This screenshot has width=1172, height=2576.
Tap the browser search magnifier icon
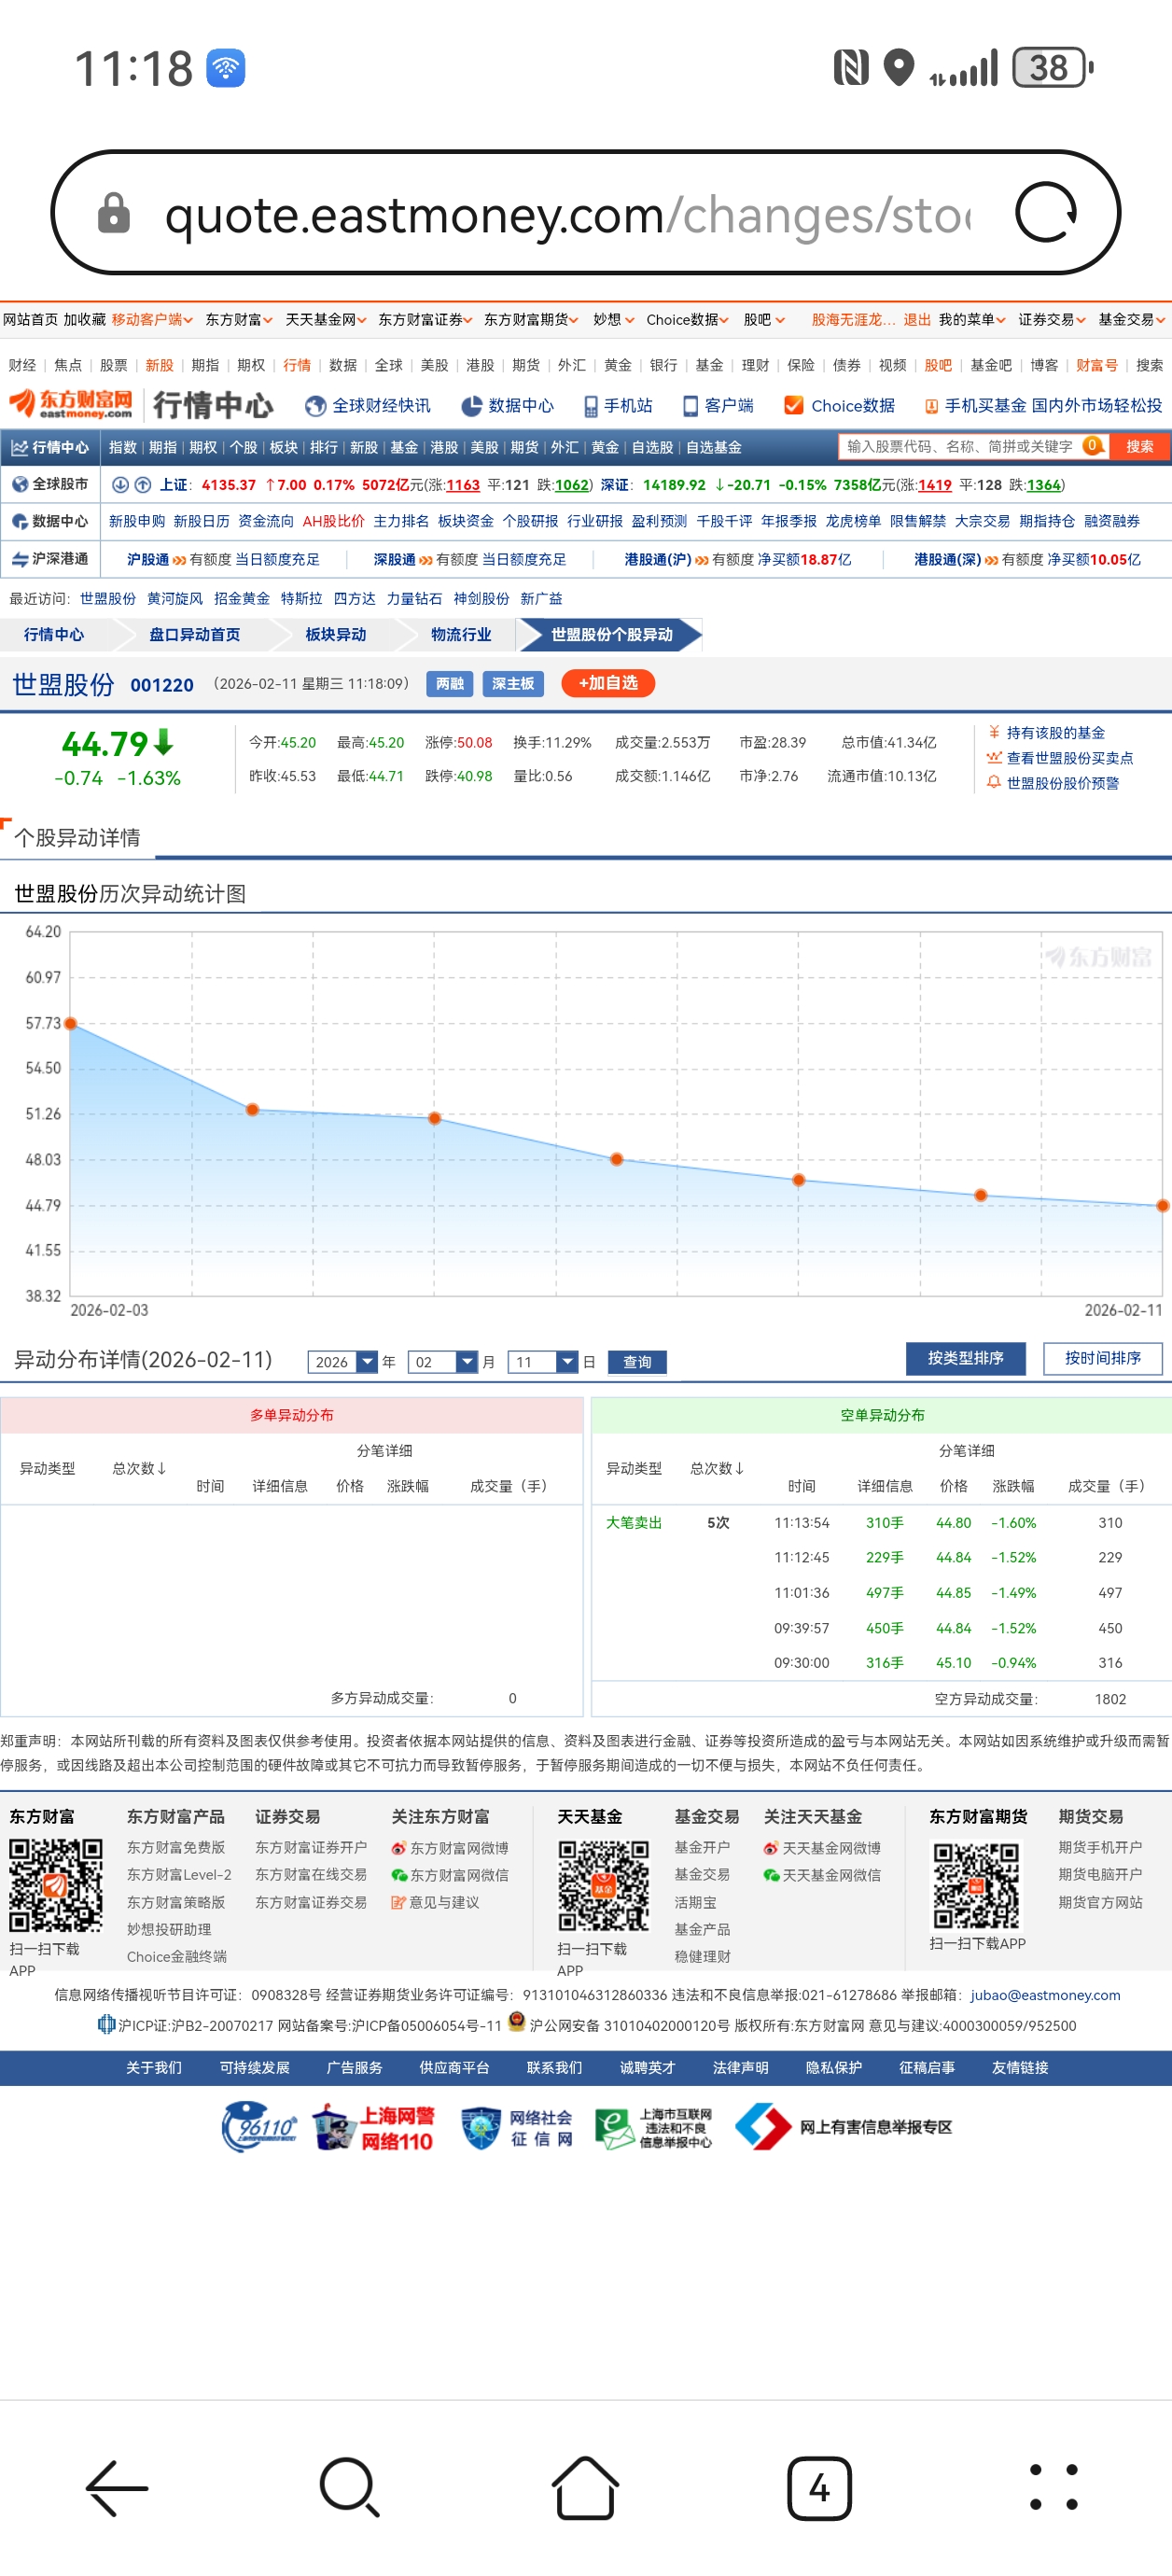pyautogui.click(x=350, y=2487)
